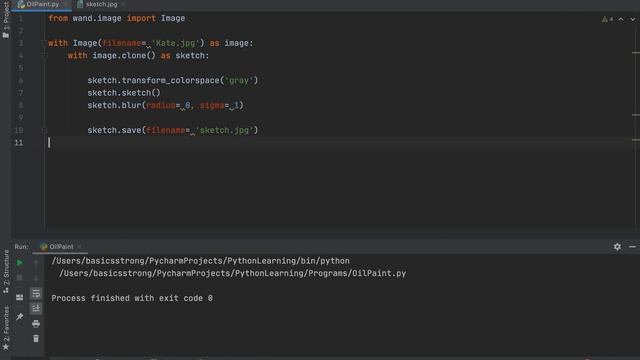The height and width of the screenshot is (360, 640).
Task: Go to the previous highlighted problem
Action: (x=621, y=19)
